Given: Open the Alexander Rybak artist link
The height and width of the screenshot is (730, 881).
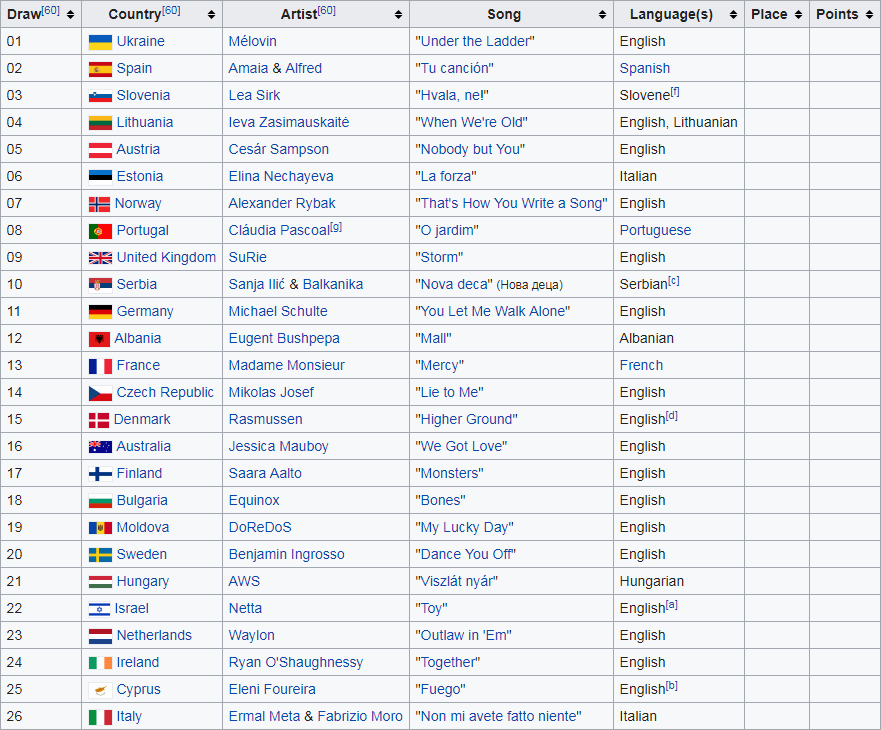Looking at the screenshot, I should tap(281, 203).
